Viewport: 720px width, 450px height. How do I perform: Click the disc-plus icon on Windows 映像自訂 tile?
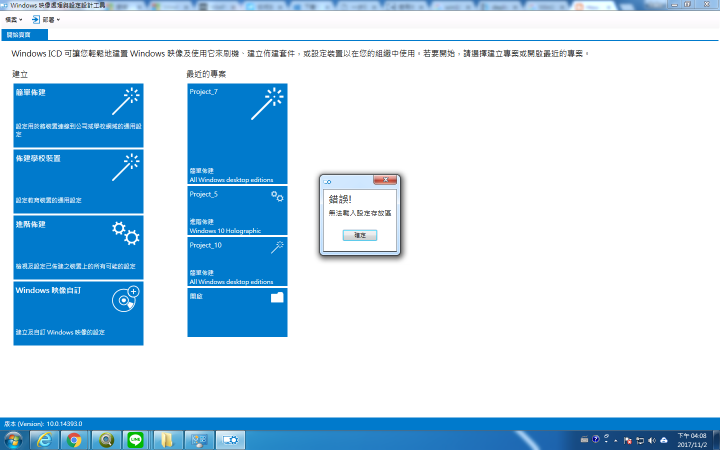(126, 299)
